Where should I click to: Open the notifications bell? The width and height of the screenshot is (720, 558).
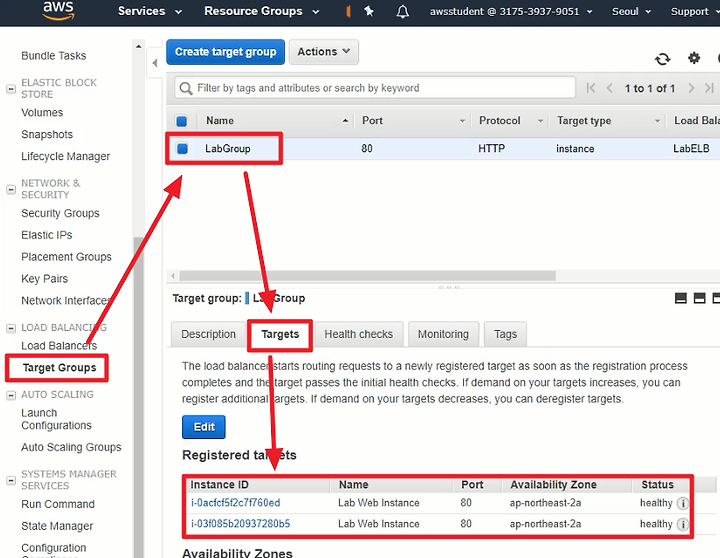[402, 11]
